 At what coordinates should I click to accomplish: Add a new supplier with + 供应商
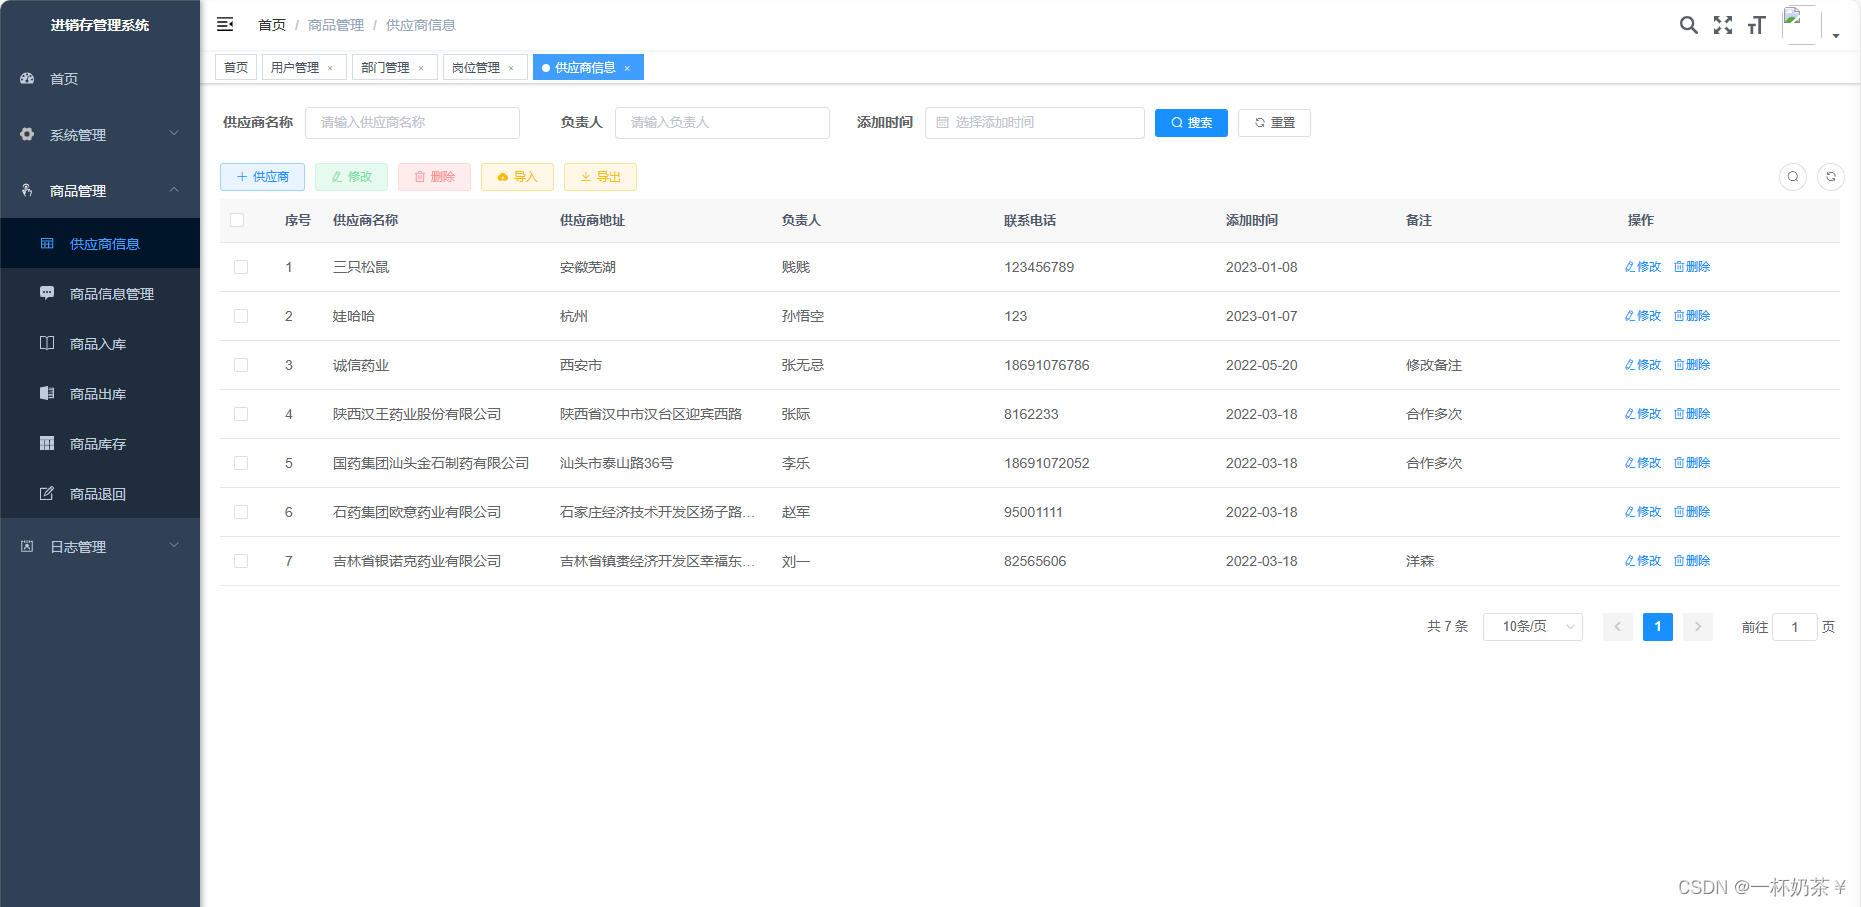coord(262,177)
